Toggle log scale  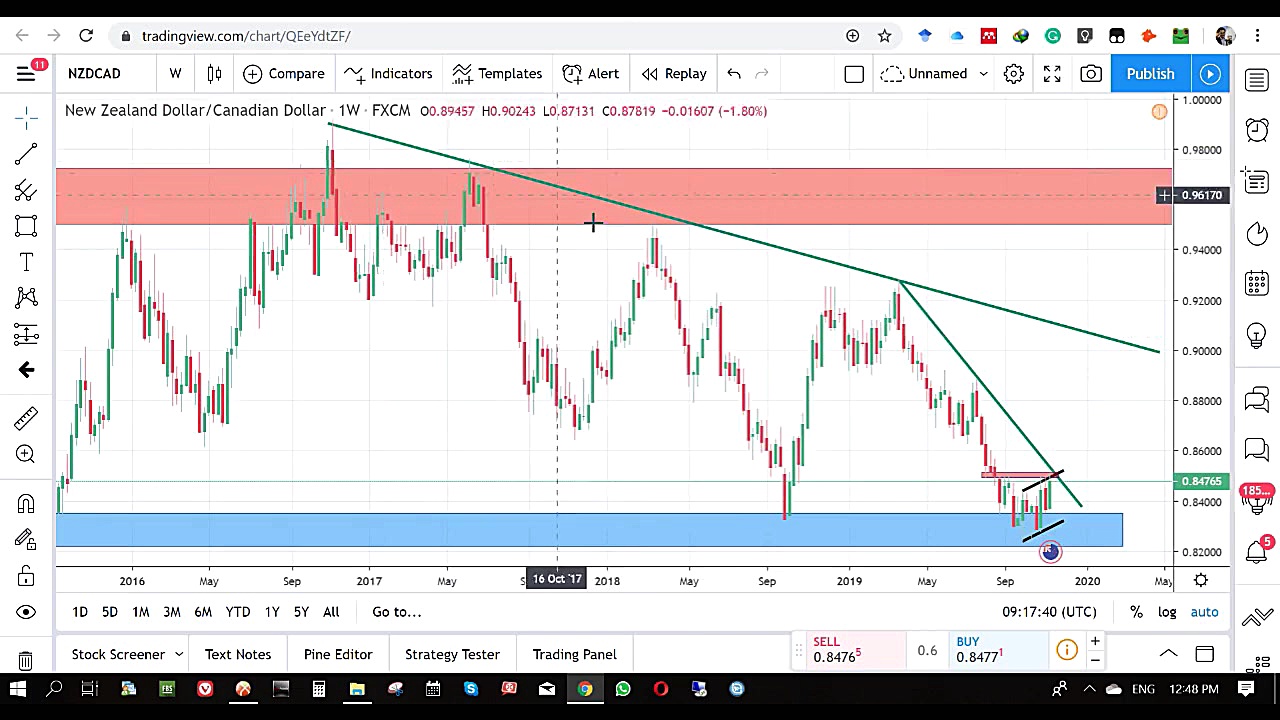(1167, 612)
